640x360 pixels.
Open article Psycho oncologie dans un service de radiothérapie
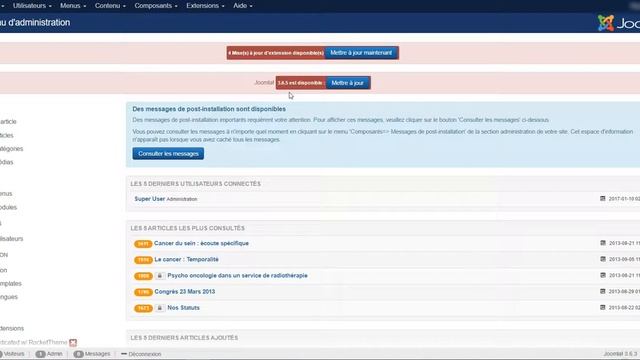point(237,276)
